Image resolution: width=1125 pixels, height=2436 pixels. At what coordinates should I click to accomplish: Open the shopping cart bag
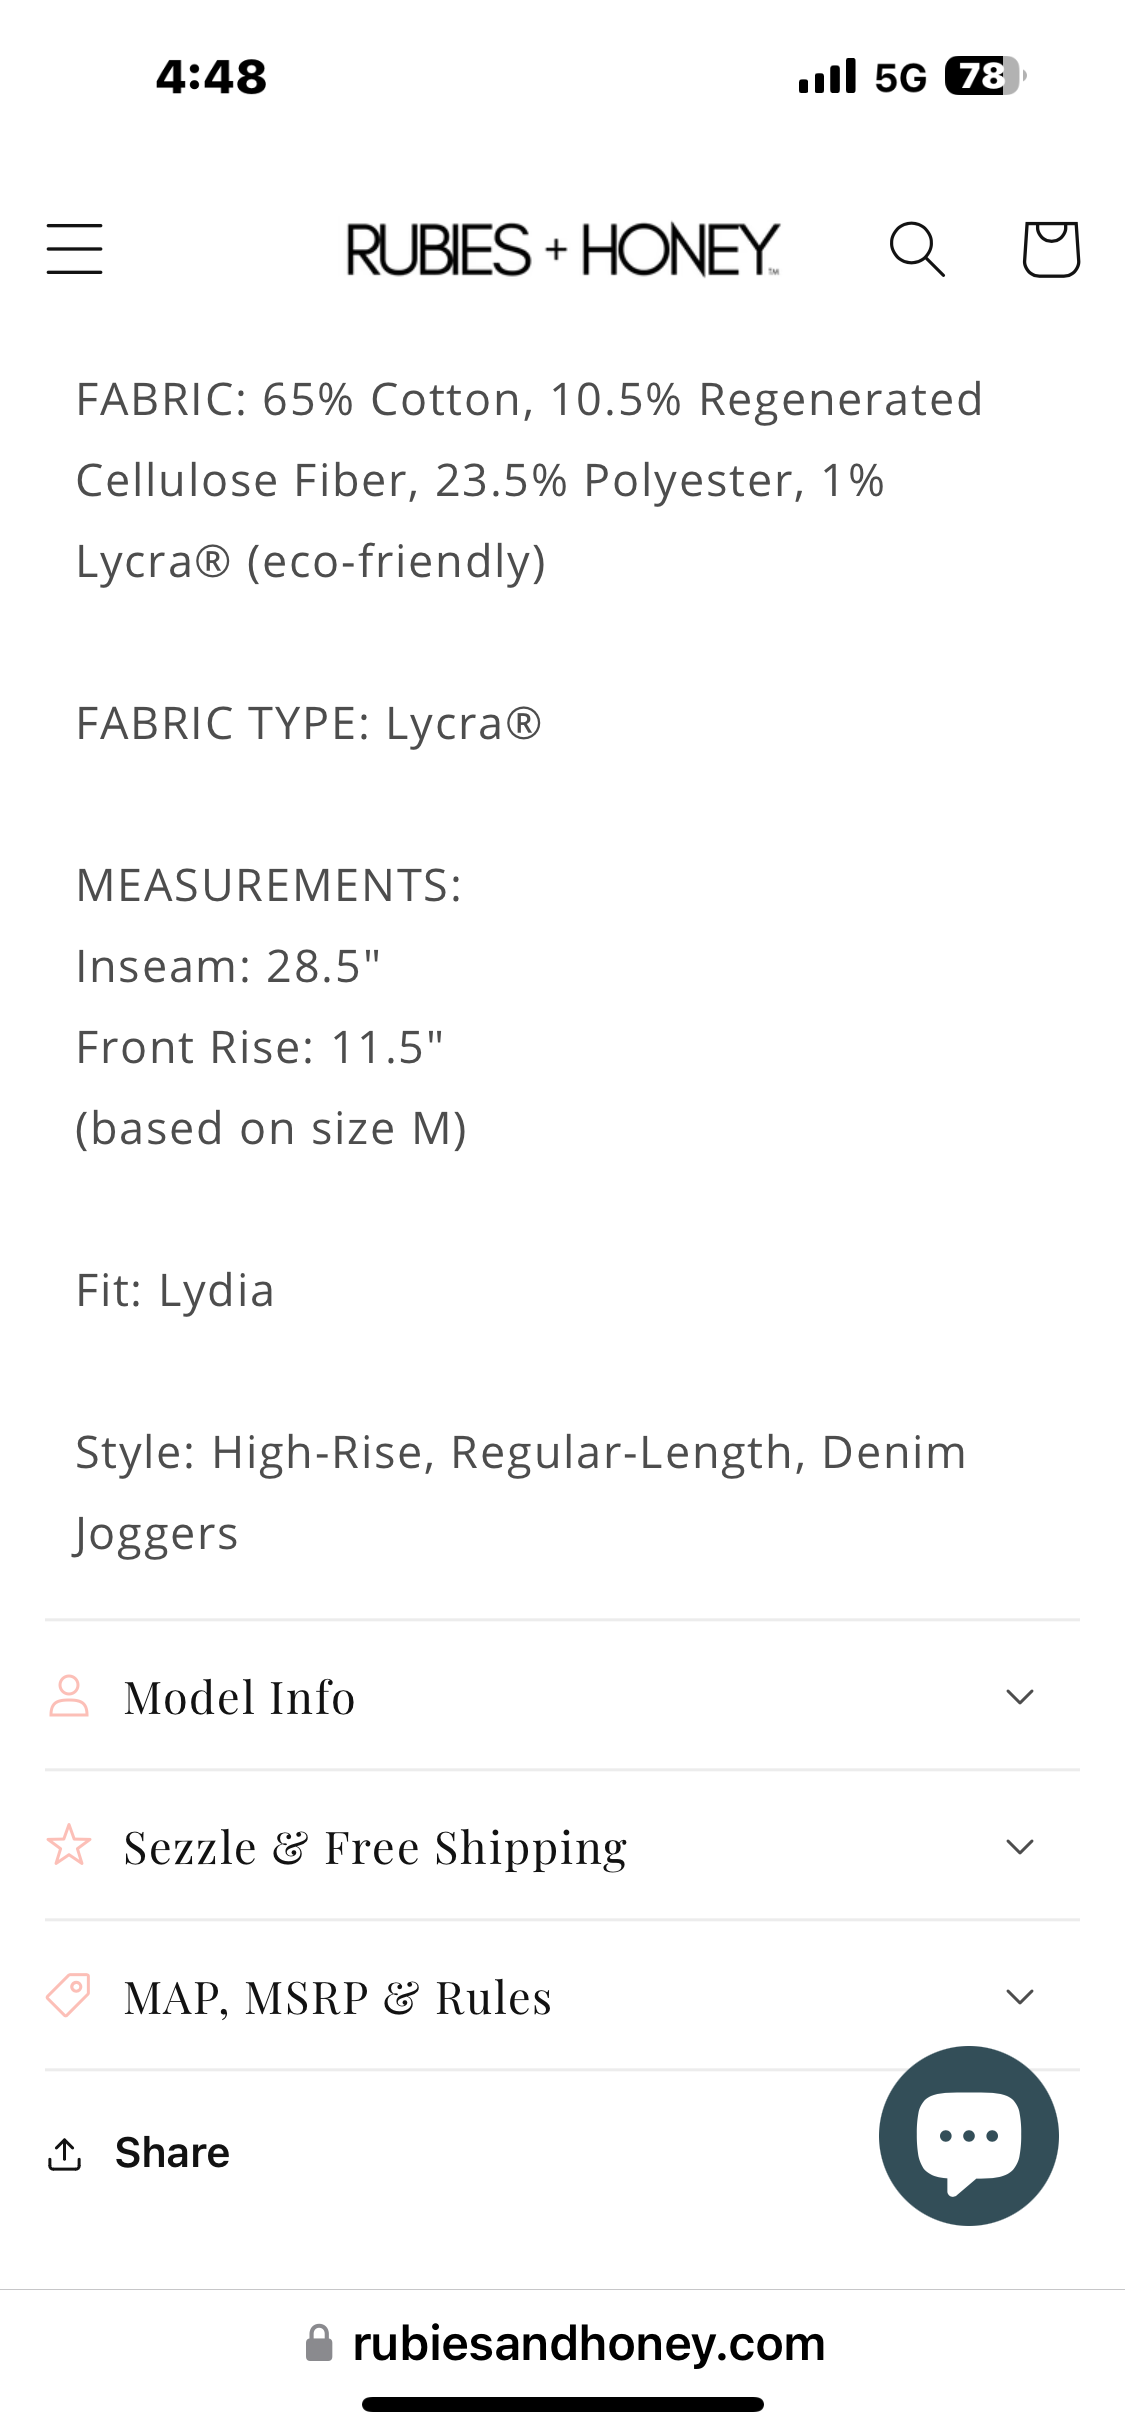pos(1050,249)
